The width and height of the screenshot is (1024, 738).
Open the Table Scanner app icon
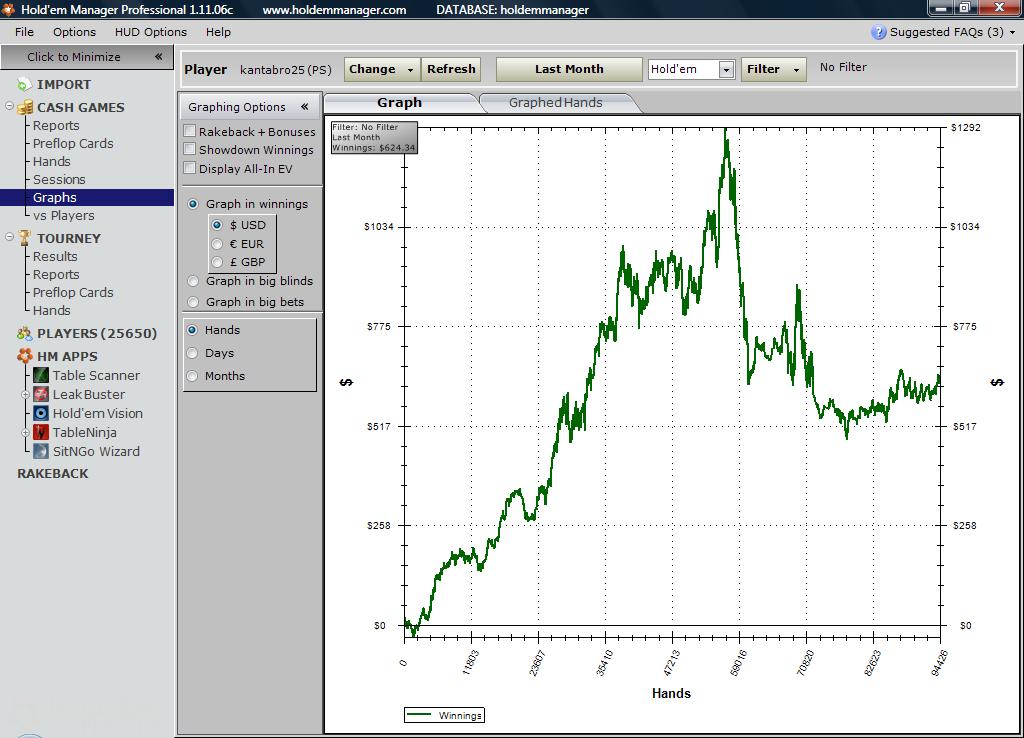(40, 375)
